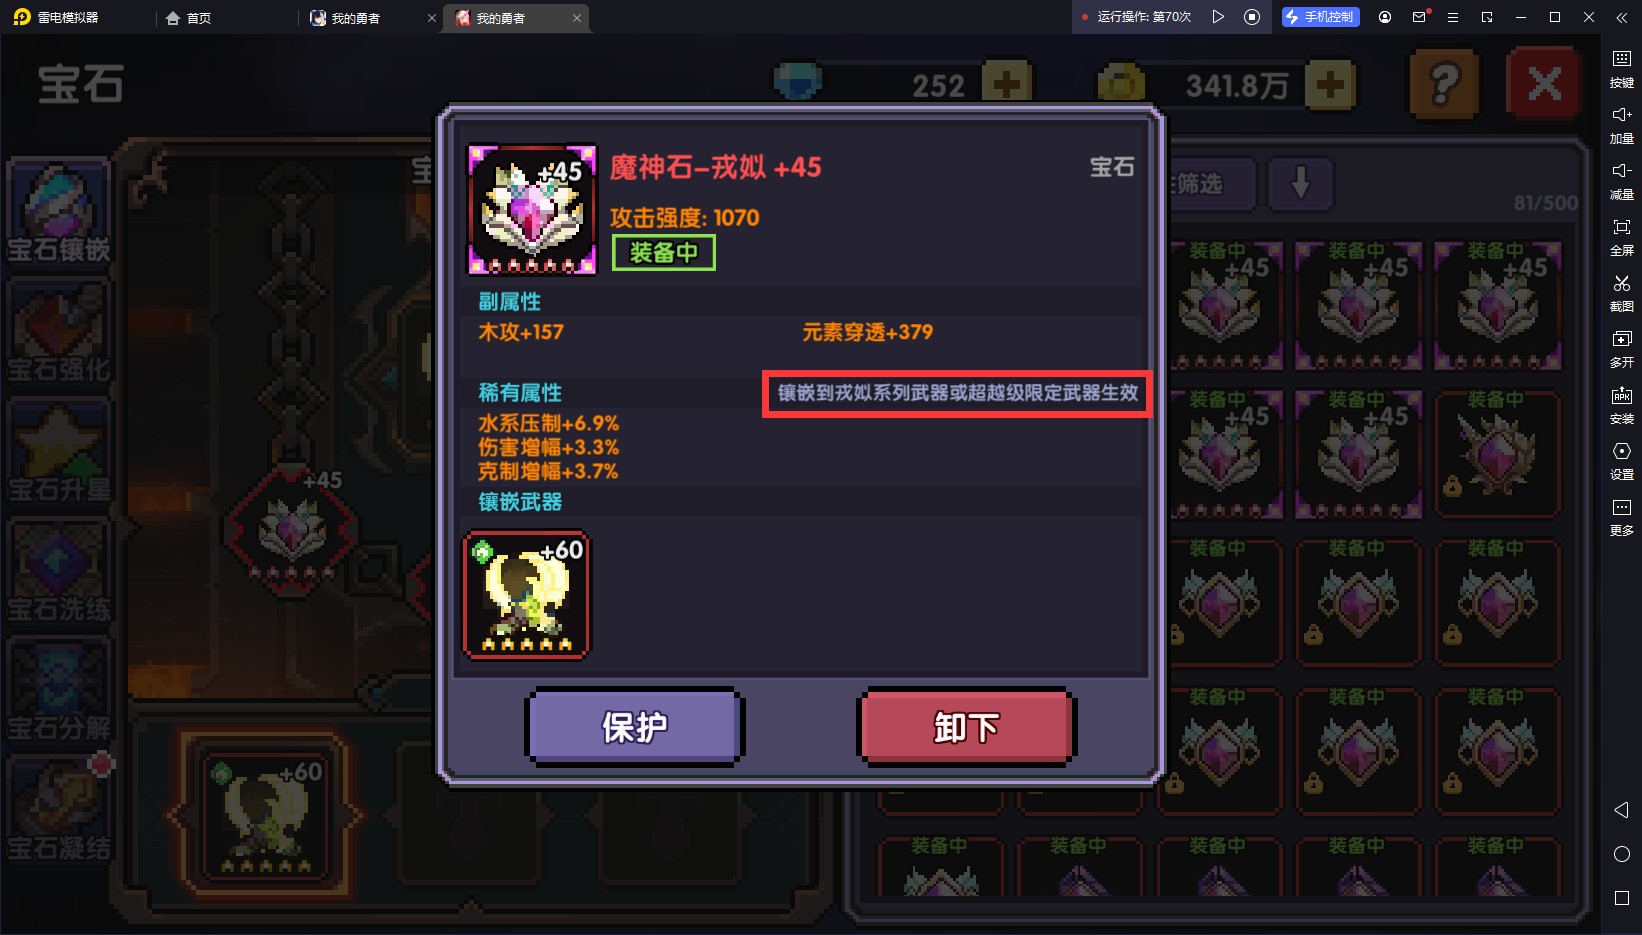Click the 安装 APK install icon
The image size is (1642, 935).
1621,404
